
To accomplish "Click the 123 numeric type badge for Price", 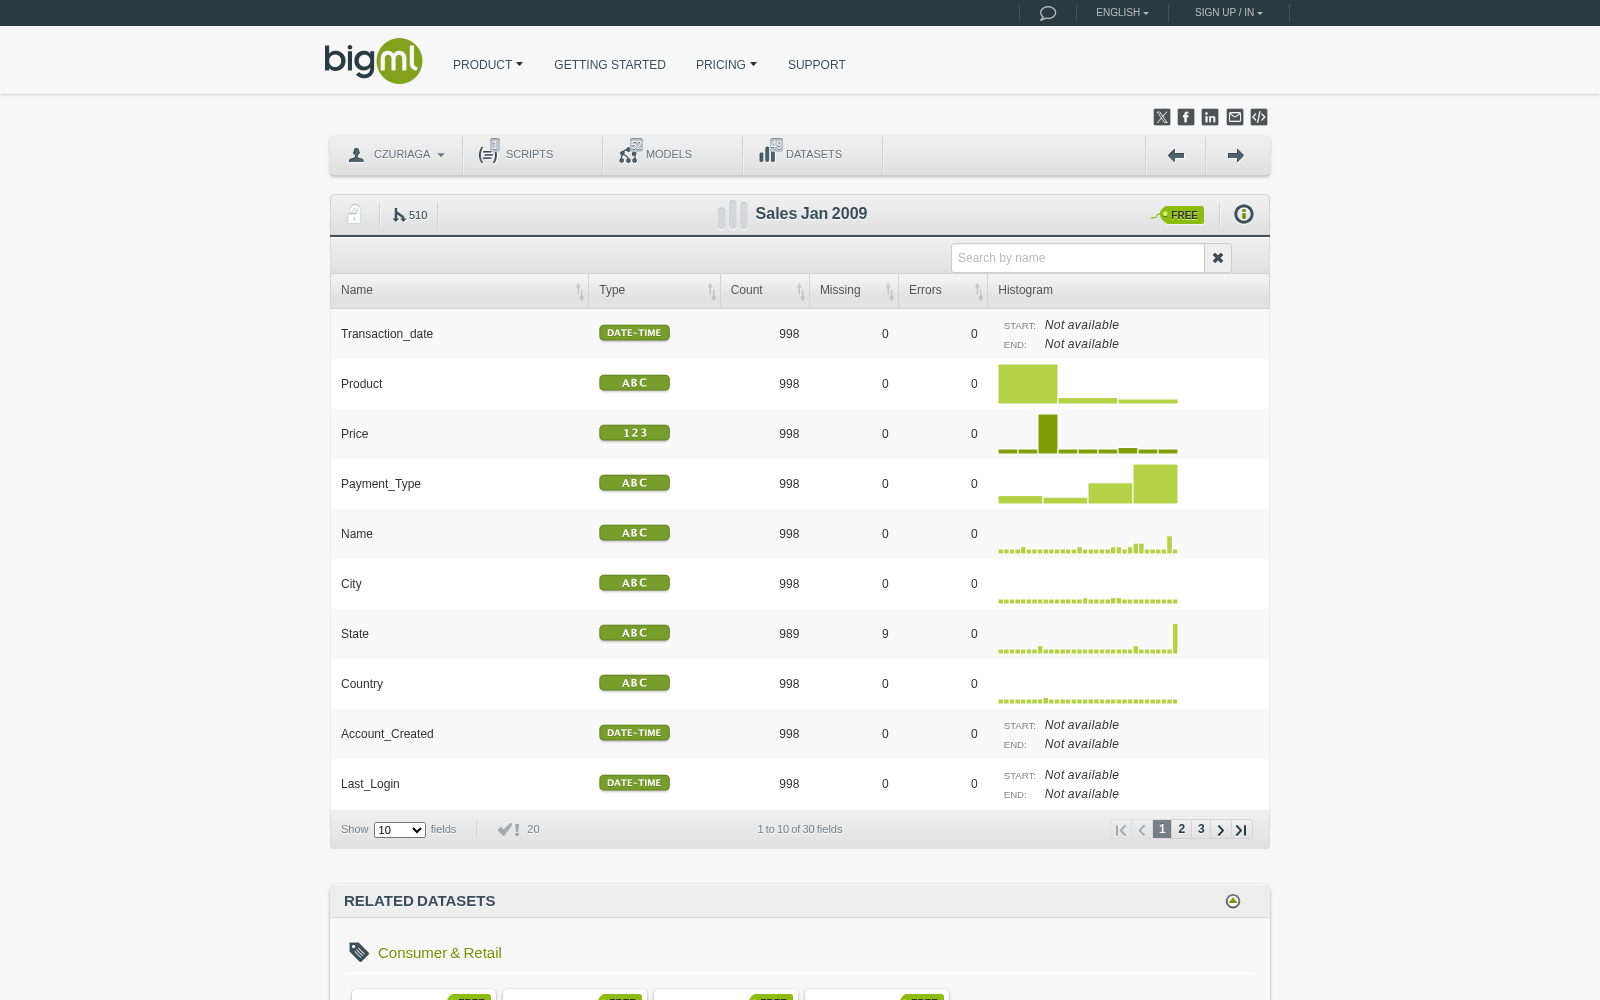I will pos(634,433).
